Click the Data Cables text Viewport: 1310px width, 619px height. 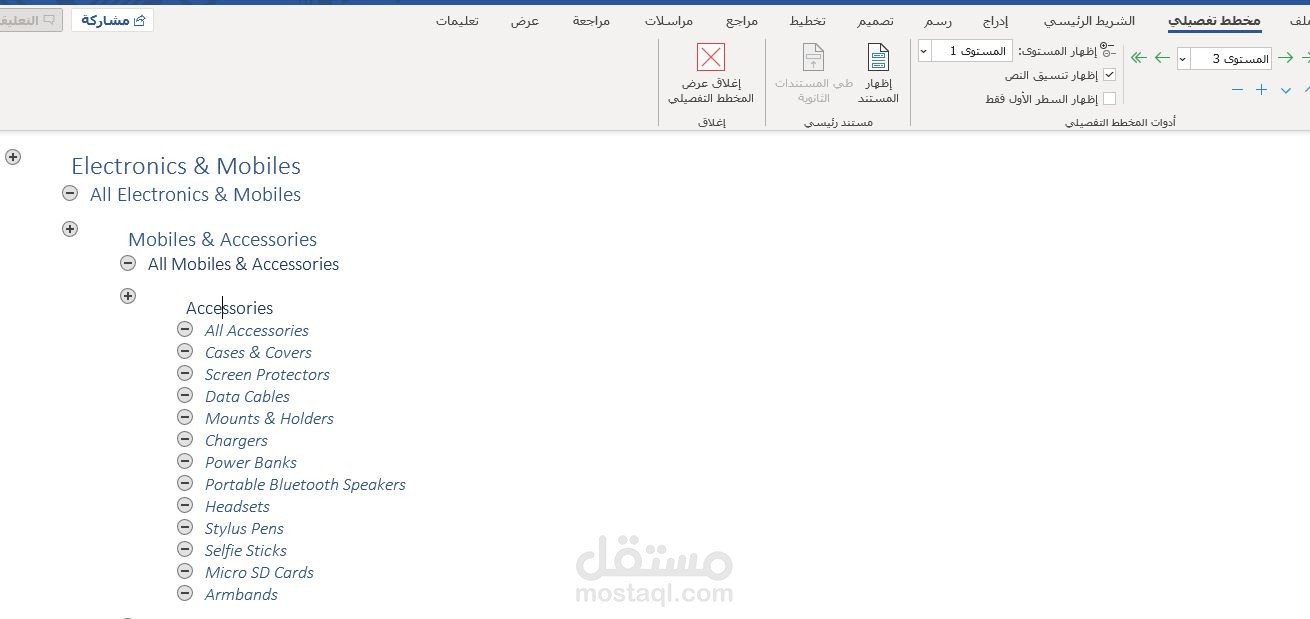(247, 396)
